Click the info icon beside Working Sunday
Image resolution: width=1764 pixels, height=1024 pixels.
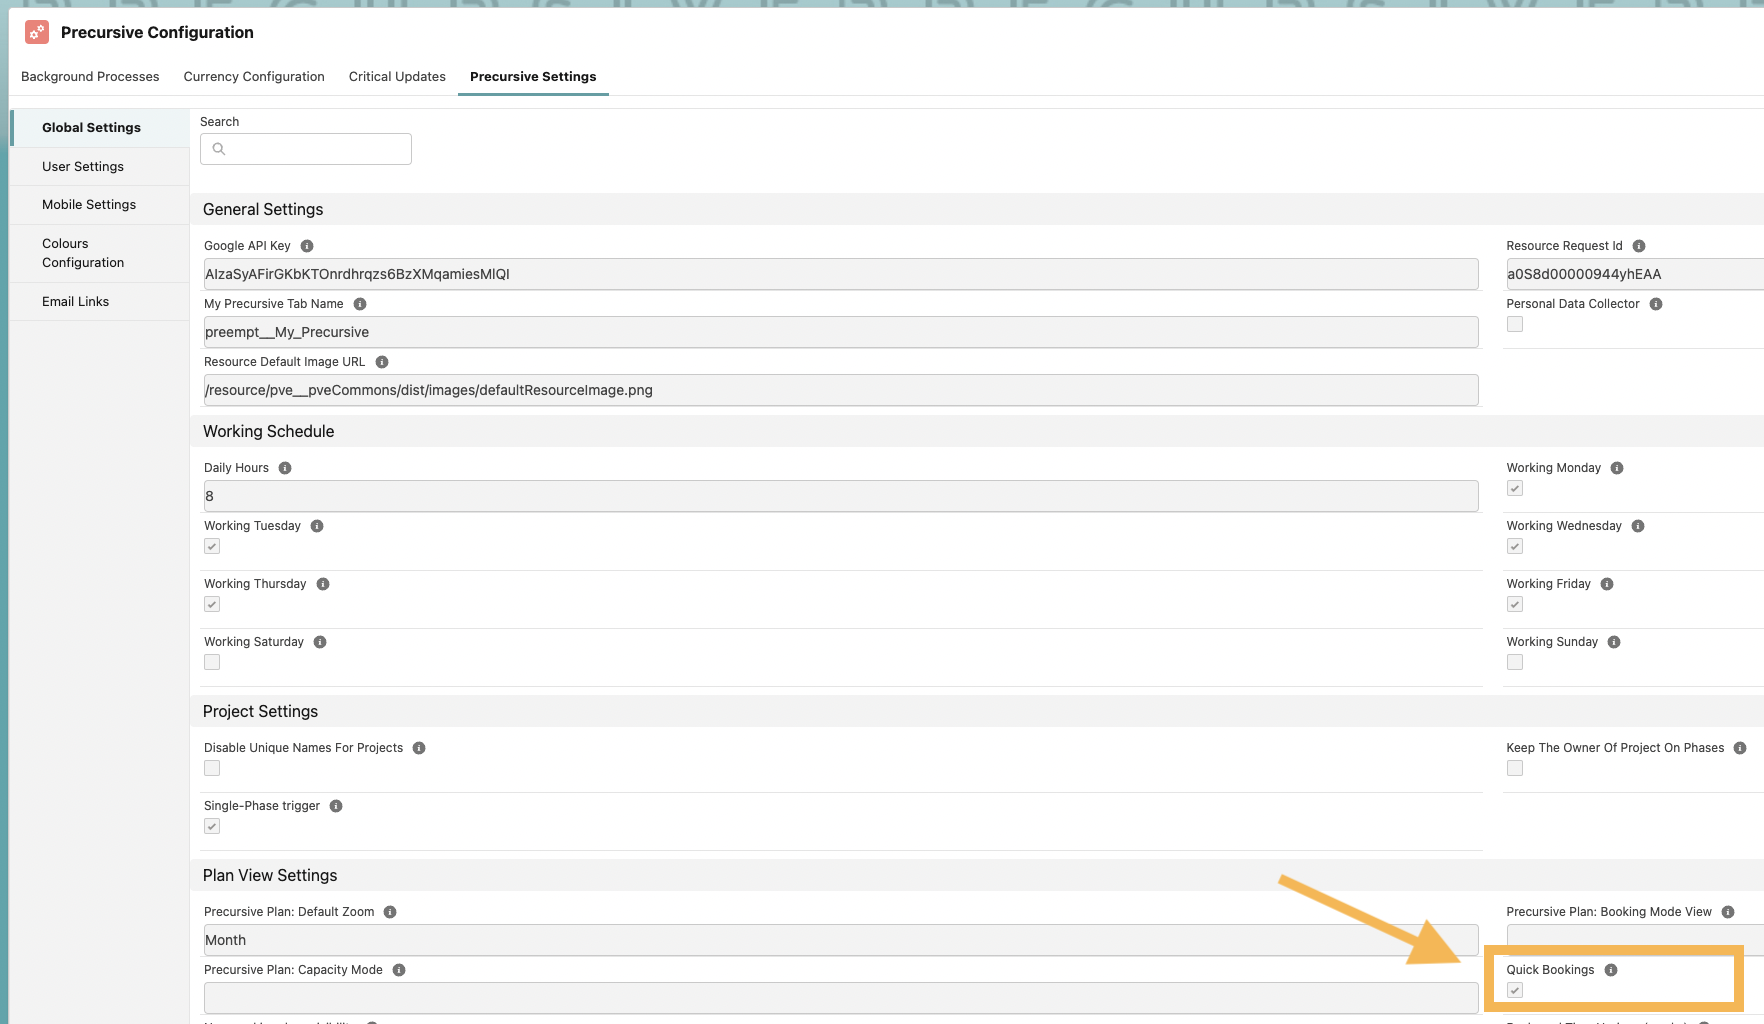(1613, 641)
